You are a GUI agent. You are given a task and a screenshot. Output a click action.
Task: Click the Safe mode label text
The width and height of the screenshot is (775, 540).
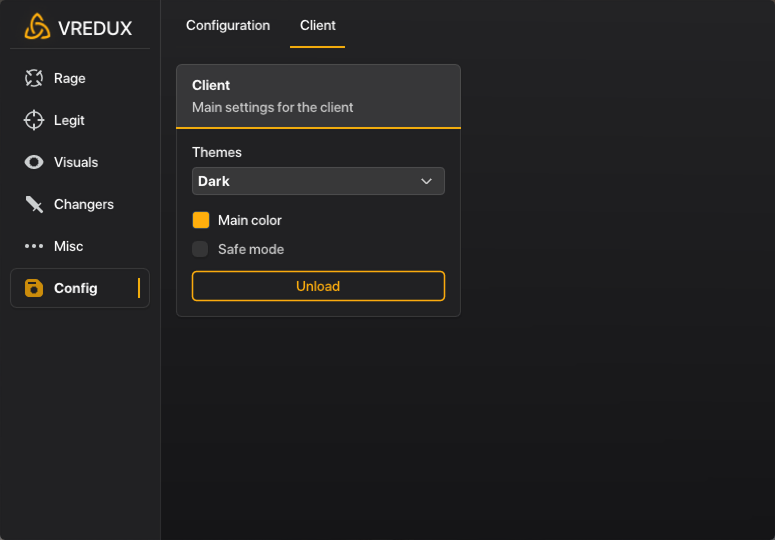click(x=251, y=249)
